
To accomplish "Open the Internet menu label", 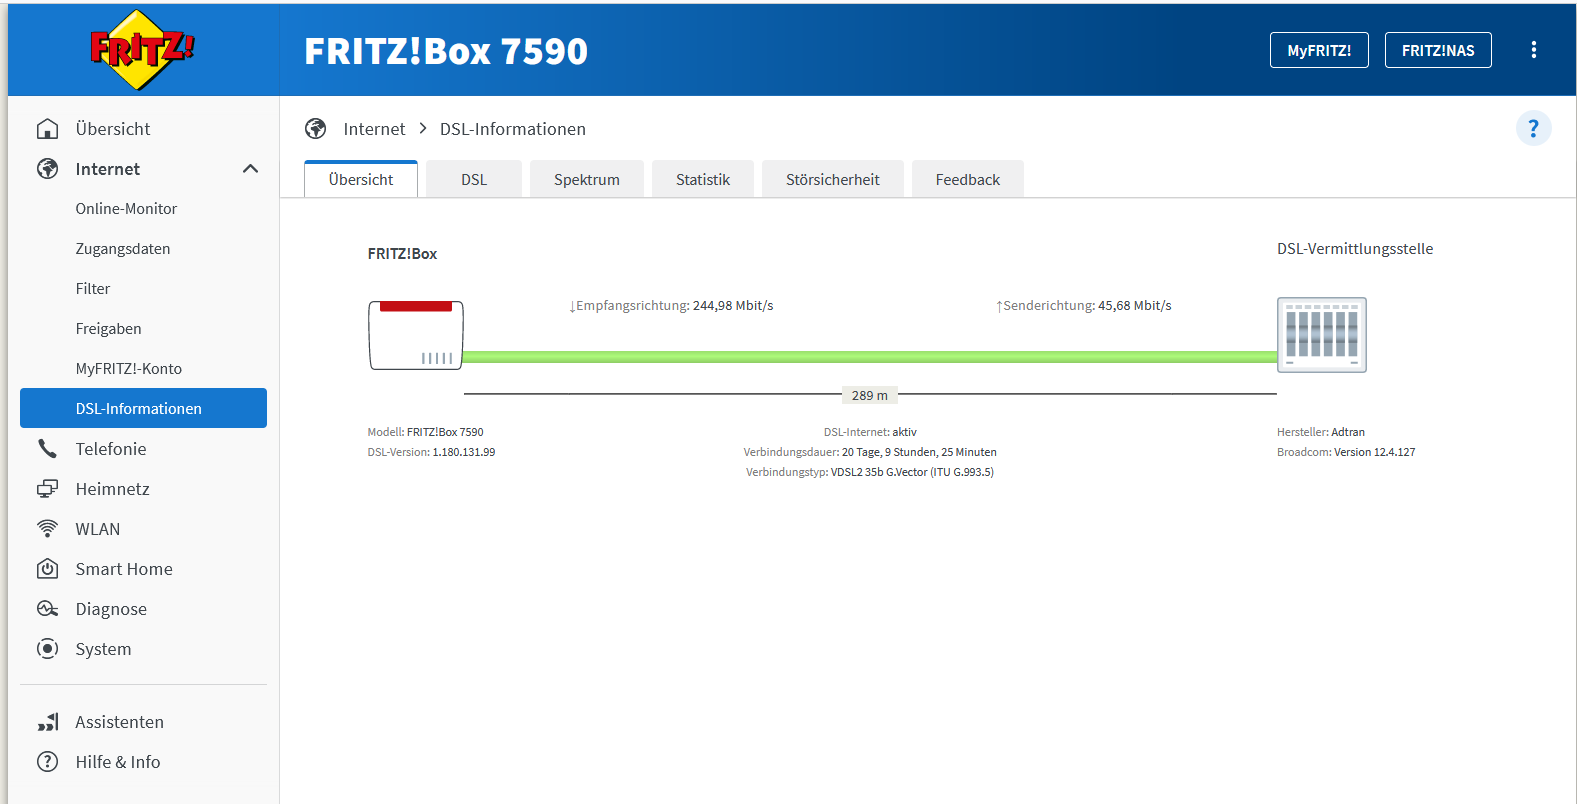I will tap(108, 169).
